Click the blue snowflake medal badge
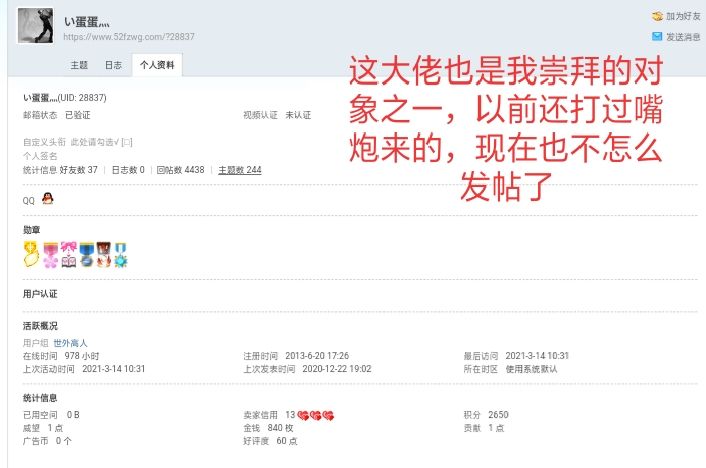 pos(120,255)
